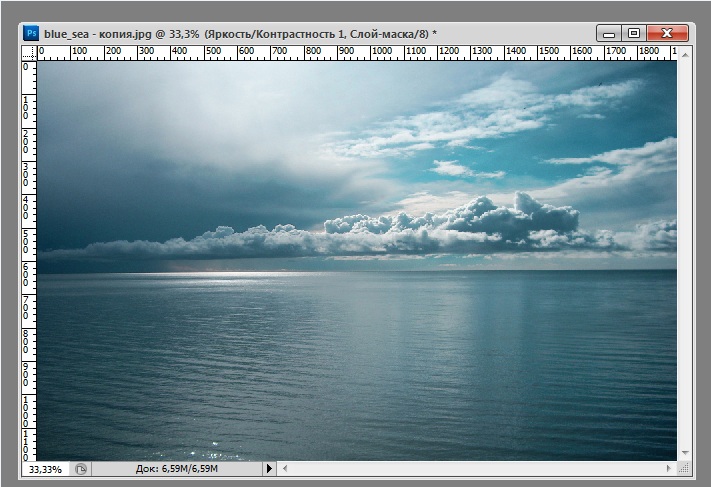This screenshot has height=487, width=711.
Task: Click the 500 mark on horizontal ruler
Action: click(x=213, y=51)
